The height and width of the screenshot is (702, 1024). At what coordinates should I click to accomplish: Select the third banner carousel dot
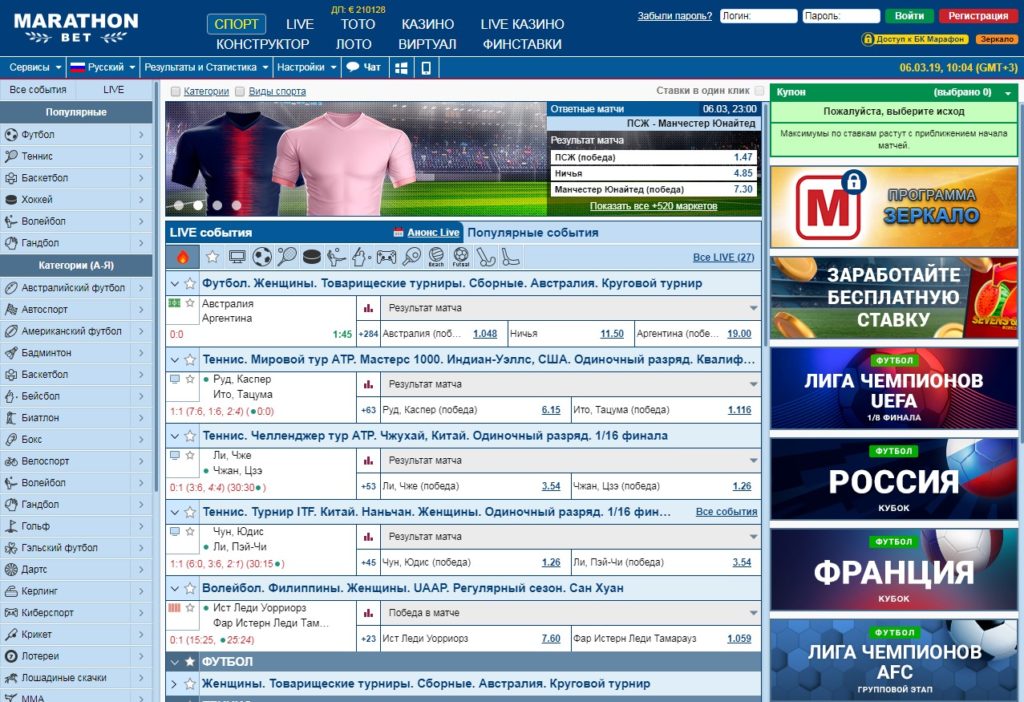pos(217,205)
